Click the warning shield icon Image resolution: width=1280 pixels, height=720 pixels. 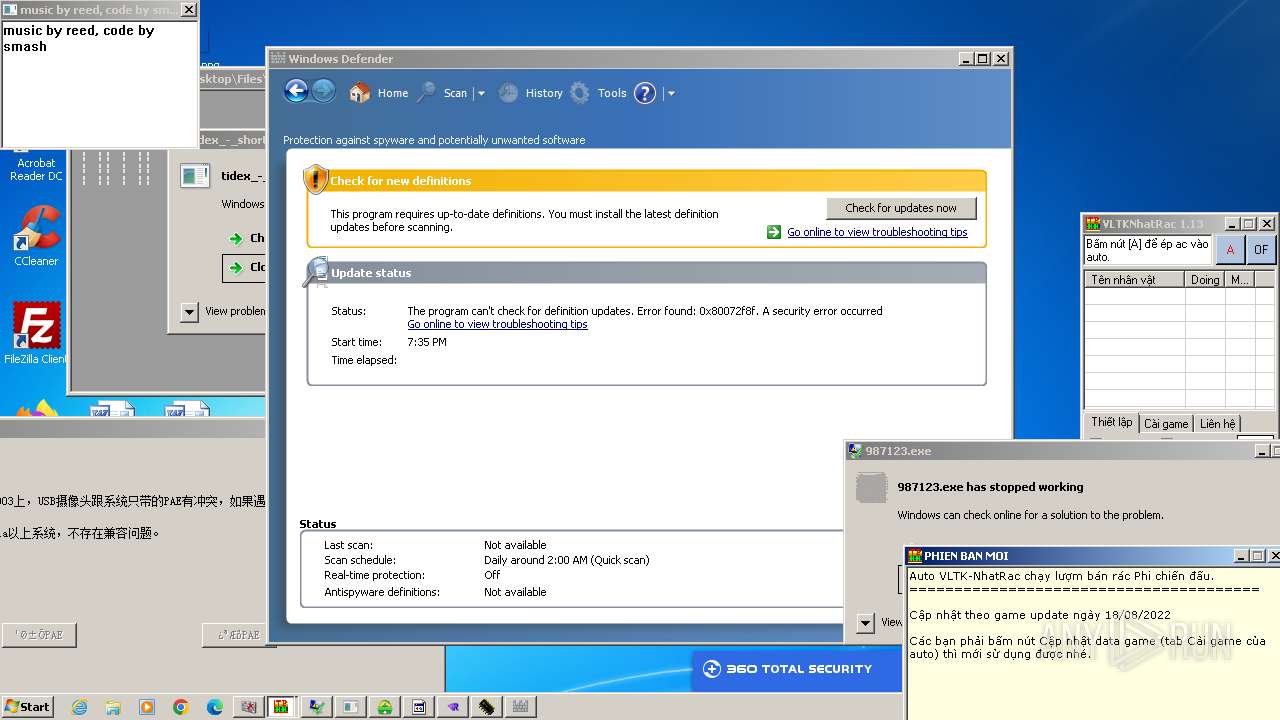click(x=316, y=179)
